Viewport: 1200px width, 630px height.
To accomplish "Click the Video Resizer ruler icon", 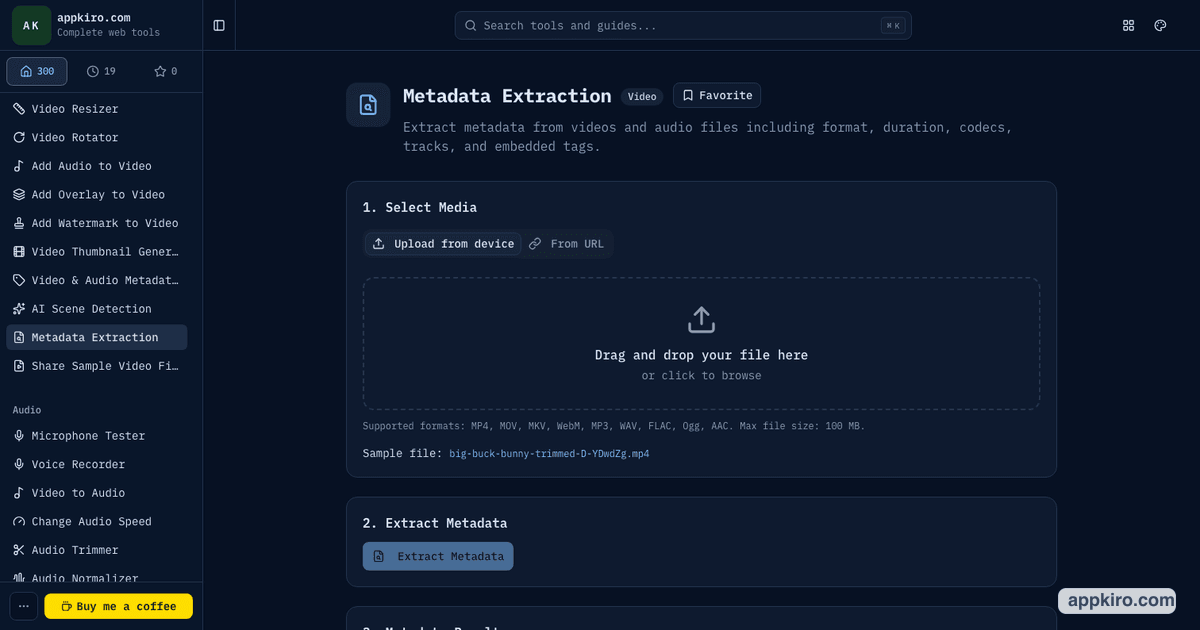I will tap(19, 109).
